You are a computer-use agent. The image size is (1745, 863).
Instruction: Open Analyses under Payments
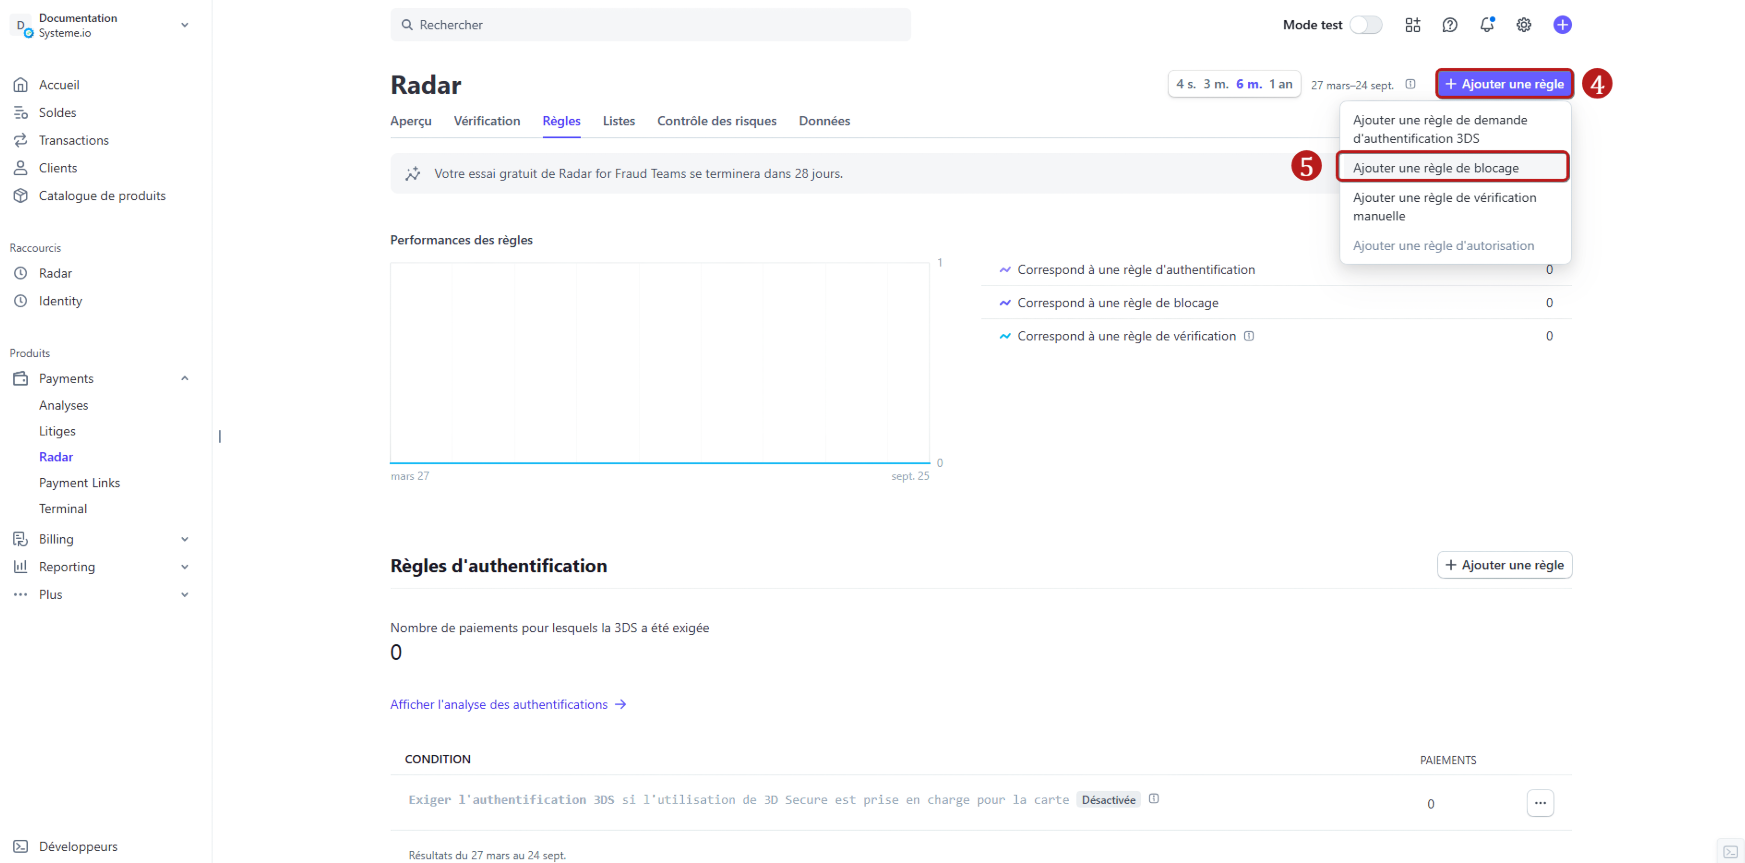(64, 405)
